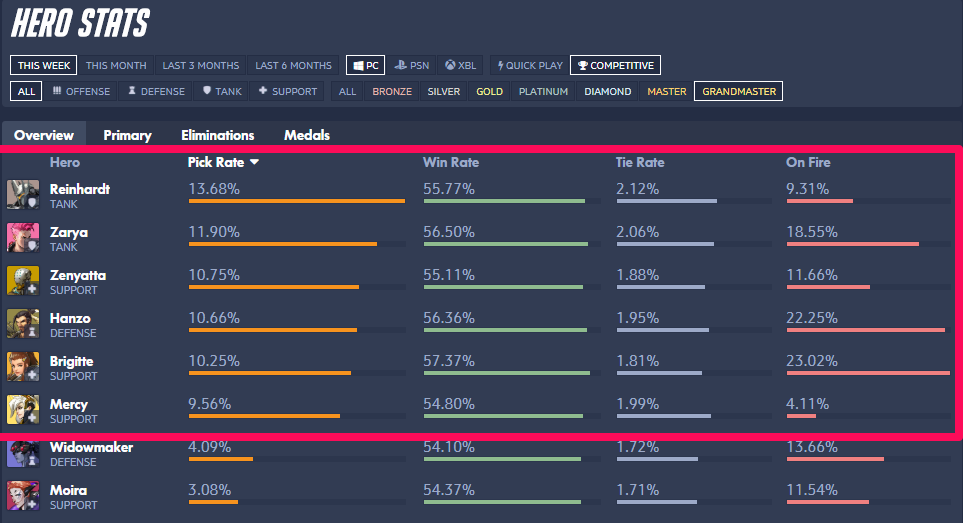Toggle Pick Rate sort arrow
This screenshot has height=523, width=963.
254,162
